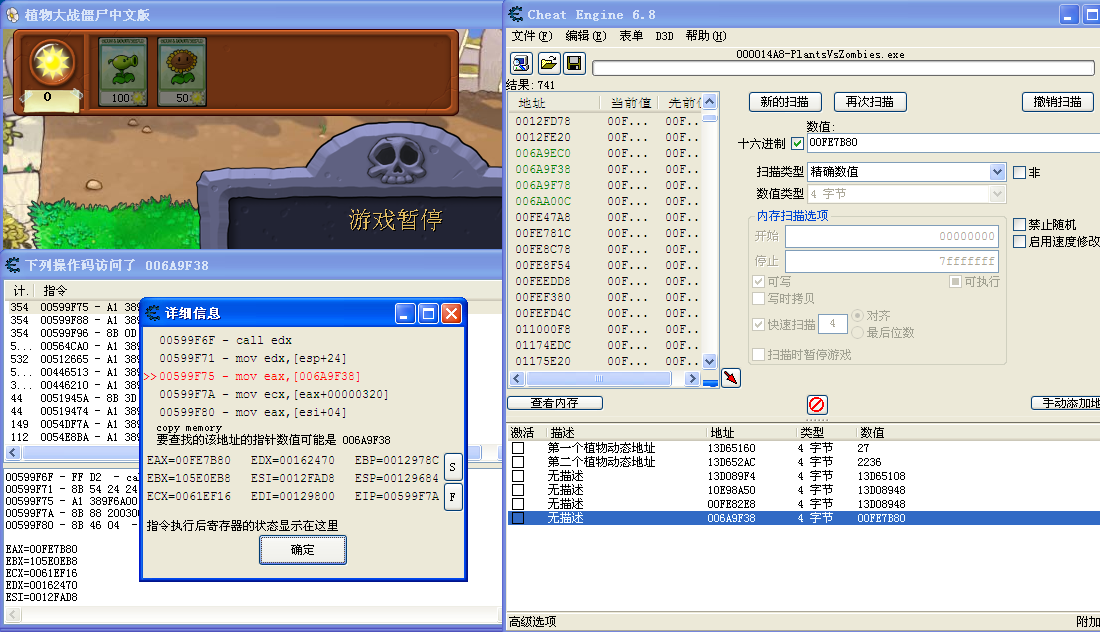The width and height of the screenshot is (1100, 632).
Task: Click results list scroll right arrow
Action: [x=692, y=379]
